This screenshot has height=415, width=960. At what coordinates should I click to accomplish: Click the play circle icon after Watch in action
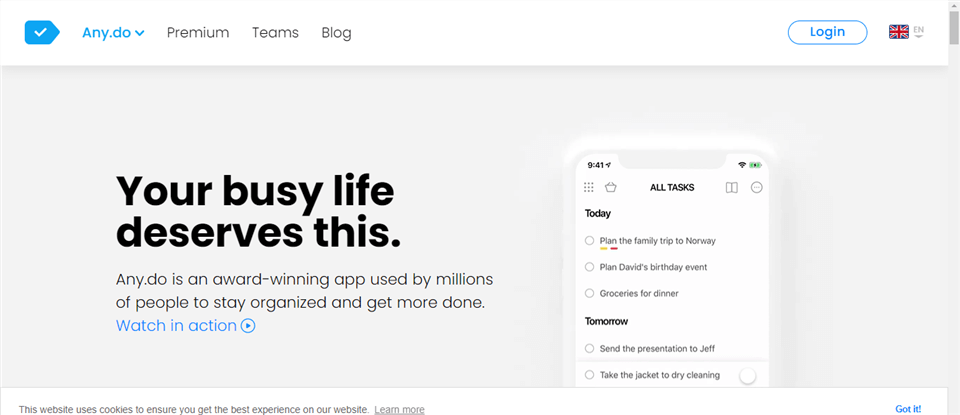click(x=248, y=326)
